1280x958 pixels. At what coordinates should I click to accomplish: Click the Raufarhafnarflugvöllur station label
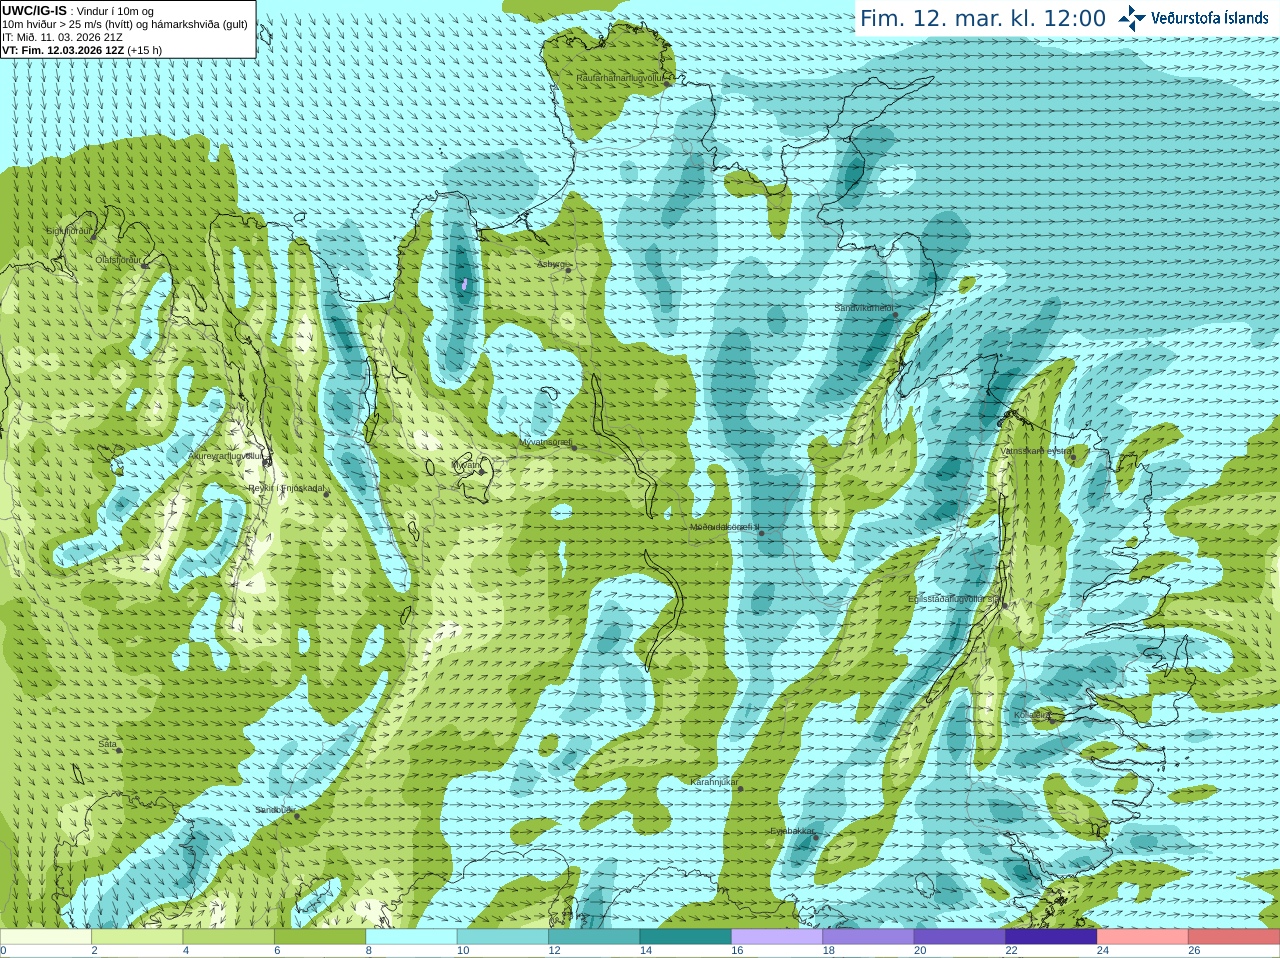click(x=620, y=77)
